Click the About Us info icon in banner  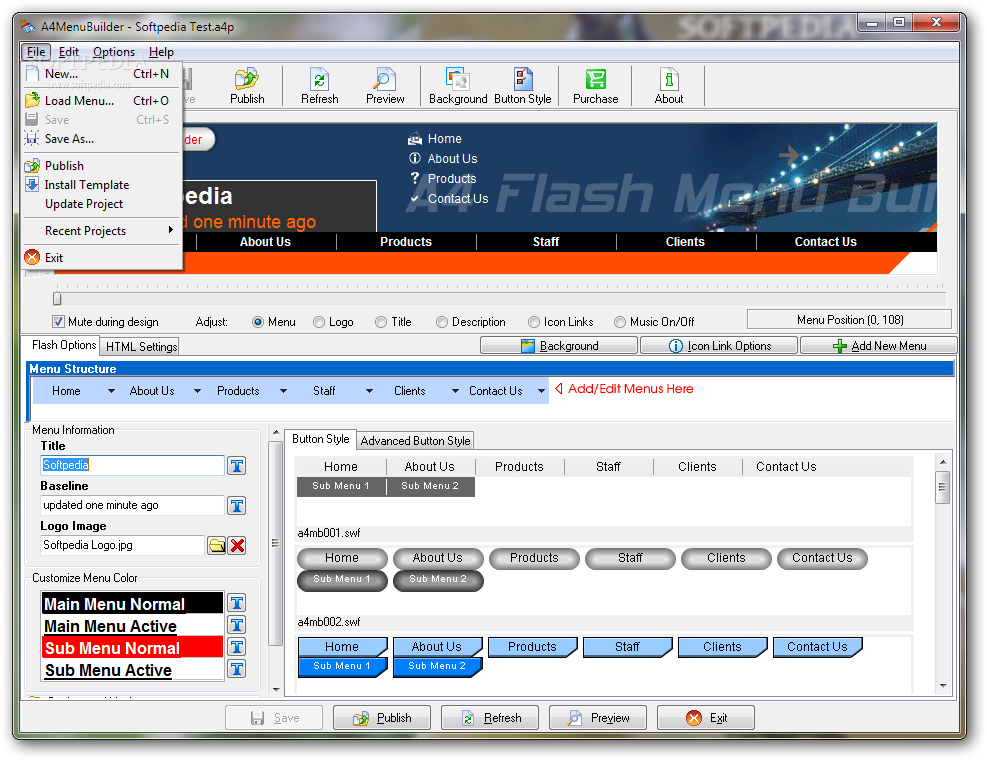click(x=415, y=158)
